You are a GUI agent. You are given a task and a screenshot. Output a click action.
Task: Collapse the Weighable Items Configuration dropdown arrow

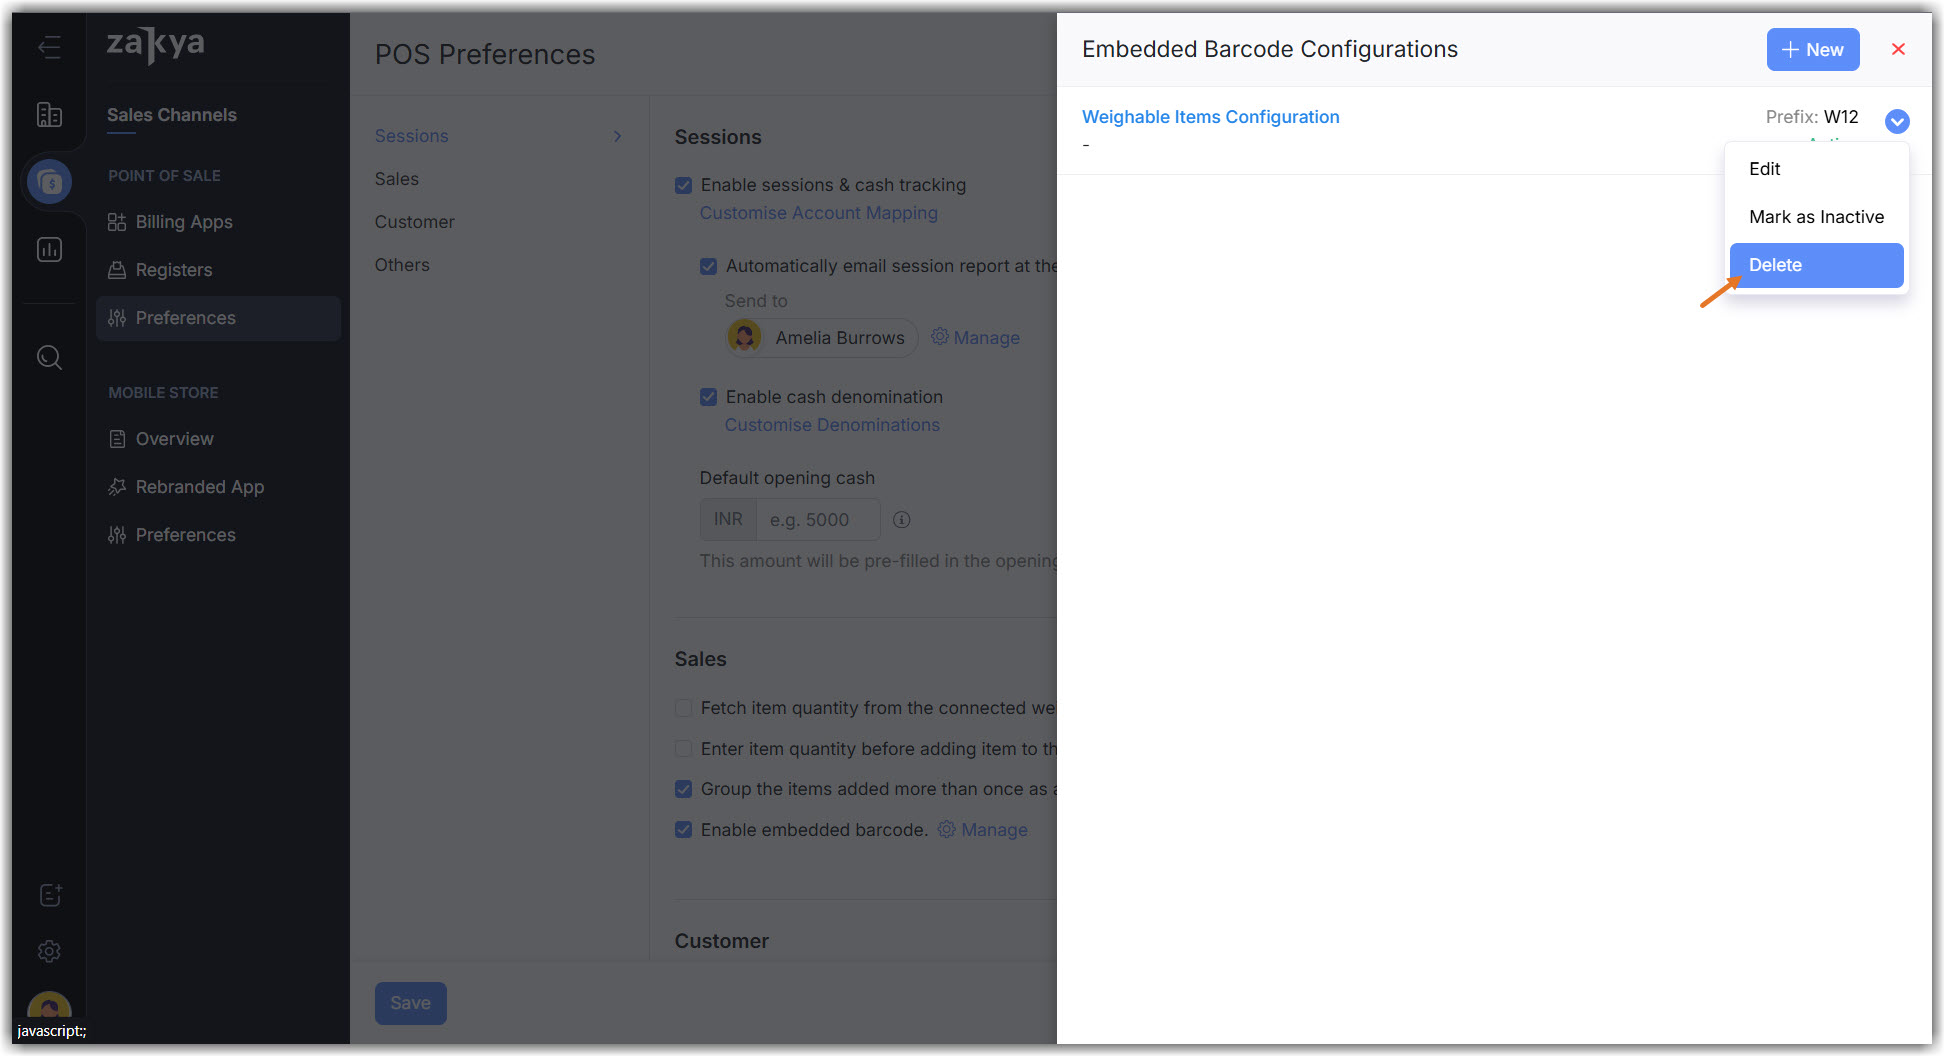[x=1897, y=121]
